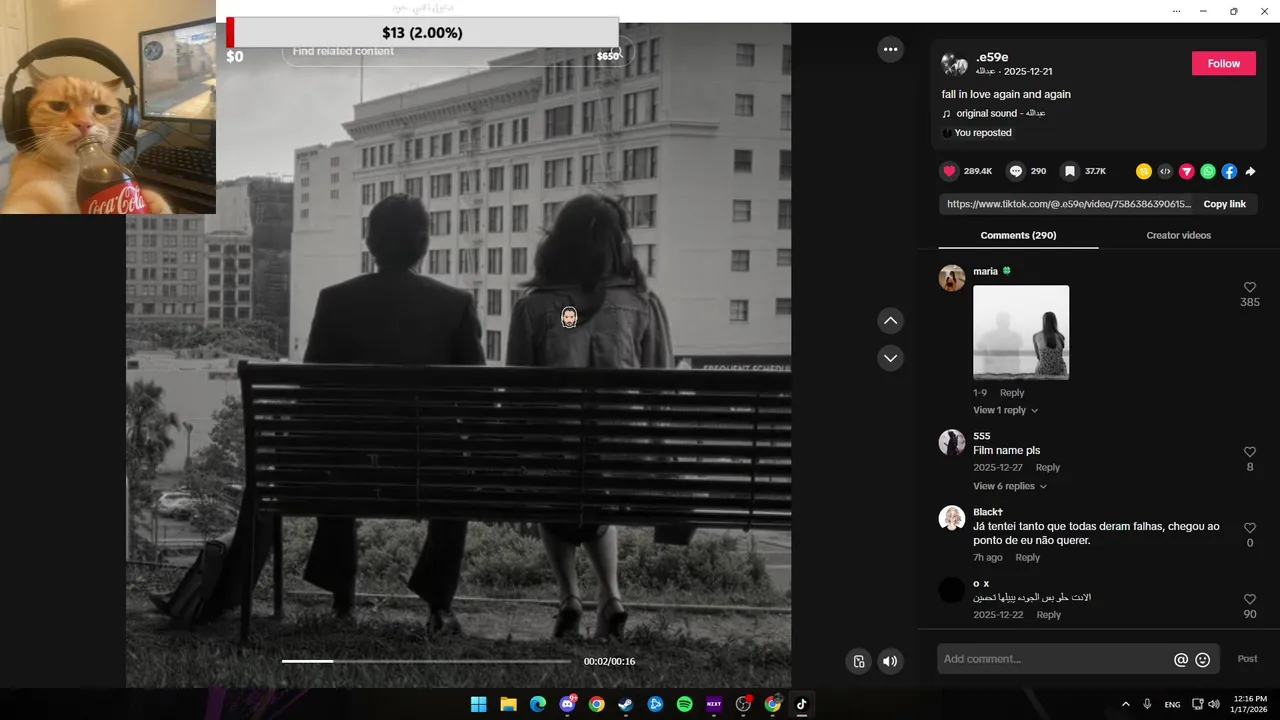
Task: Share the video to WhatsApp
Action: pos(1208,171)
